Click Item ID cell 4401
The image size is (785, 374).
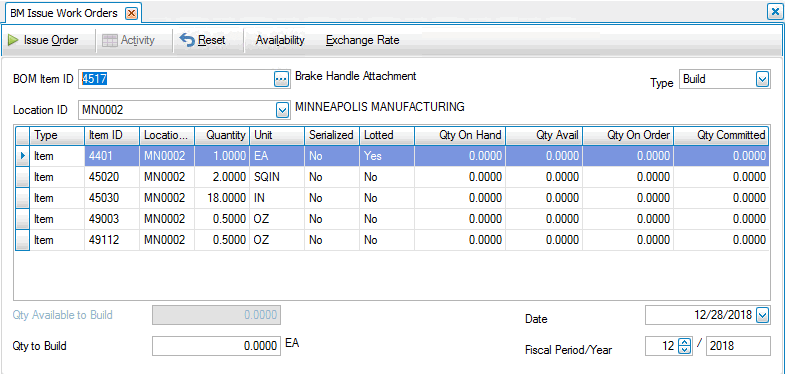[112, 156]
